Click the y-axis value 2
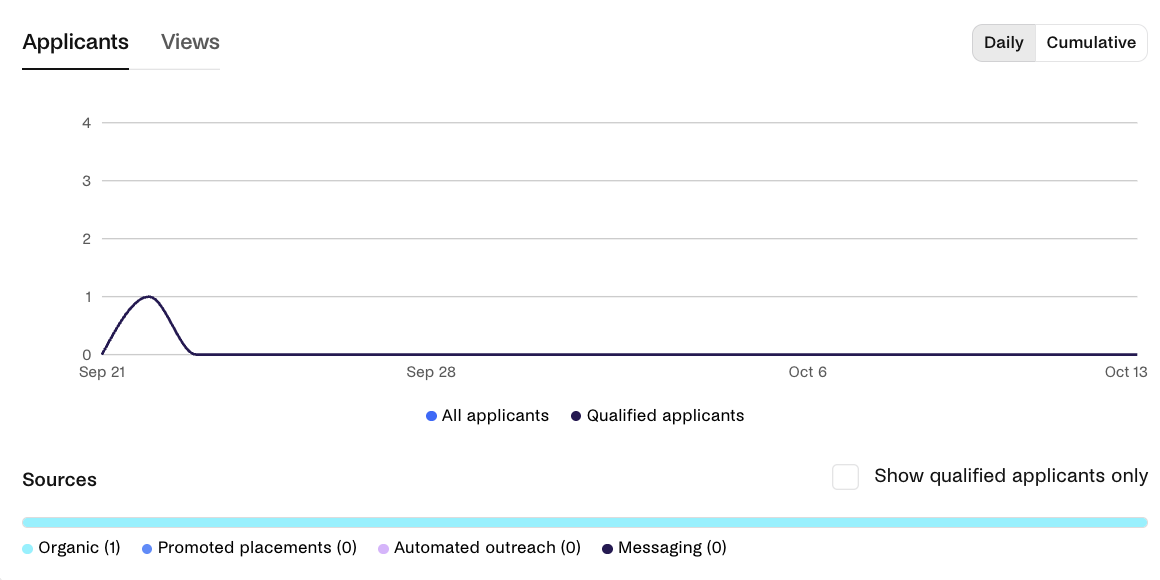Image resolution: width=1160 pixels, height=580 pixels. coord(87,239)
